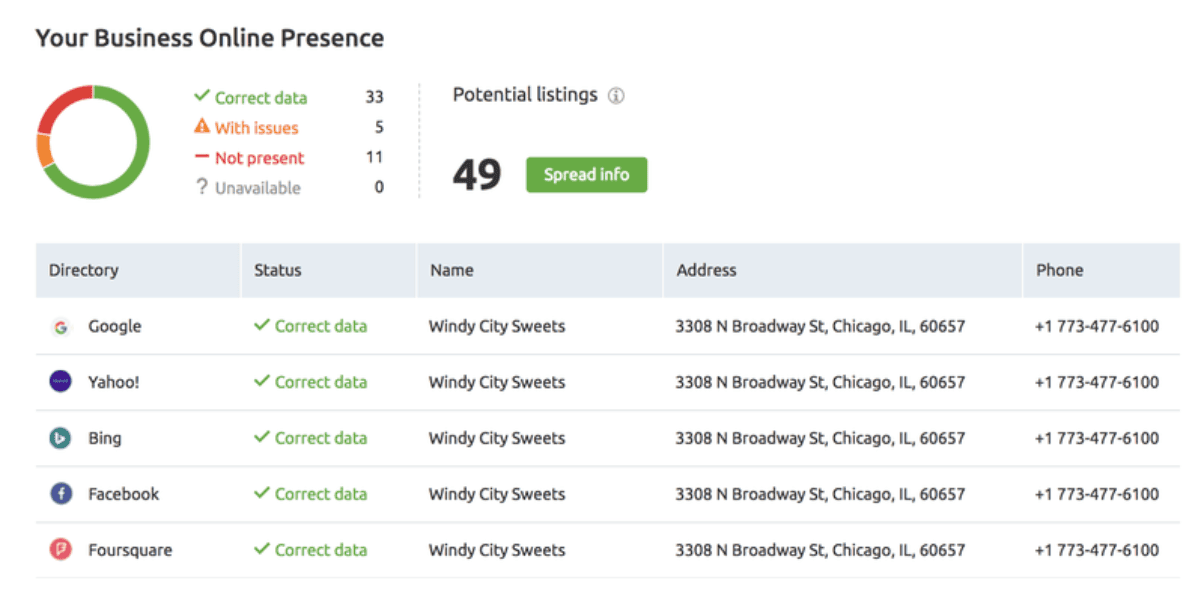Click the red segment of donut chart

[60, 106]
